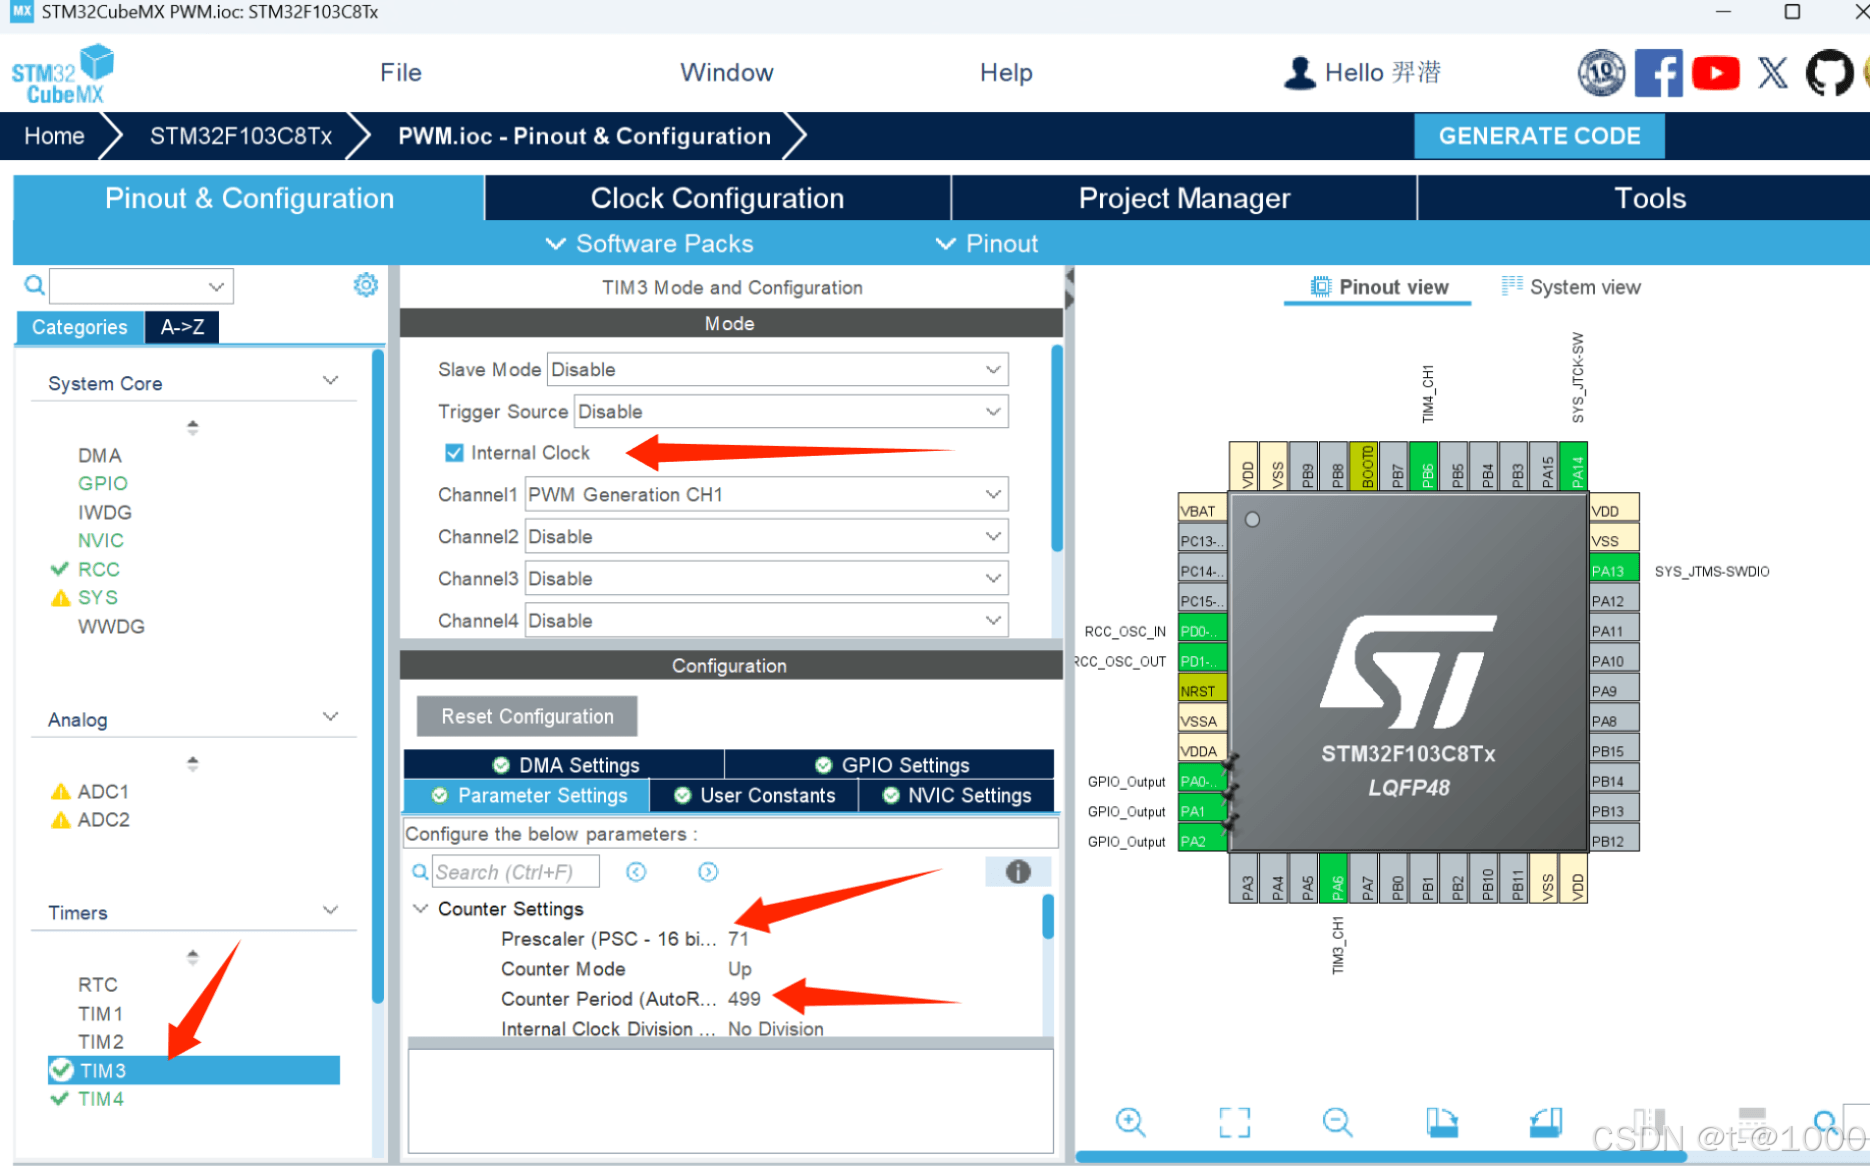Expand the Pinout menu
This screenshot has width=1870, height=1171.
(987, 243)
